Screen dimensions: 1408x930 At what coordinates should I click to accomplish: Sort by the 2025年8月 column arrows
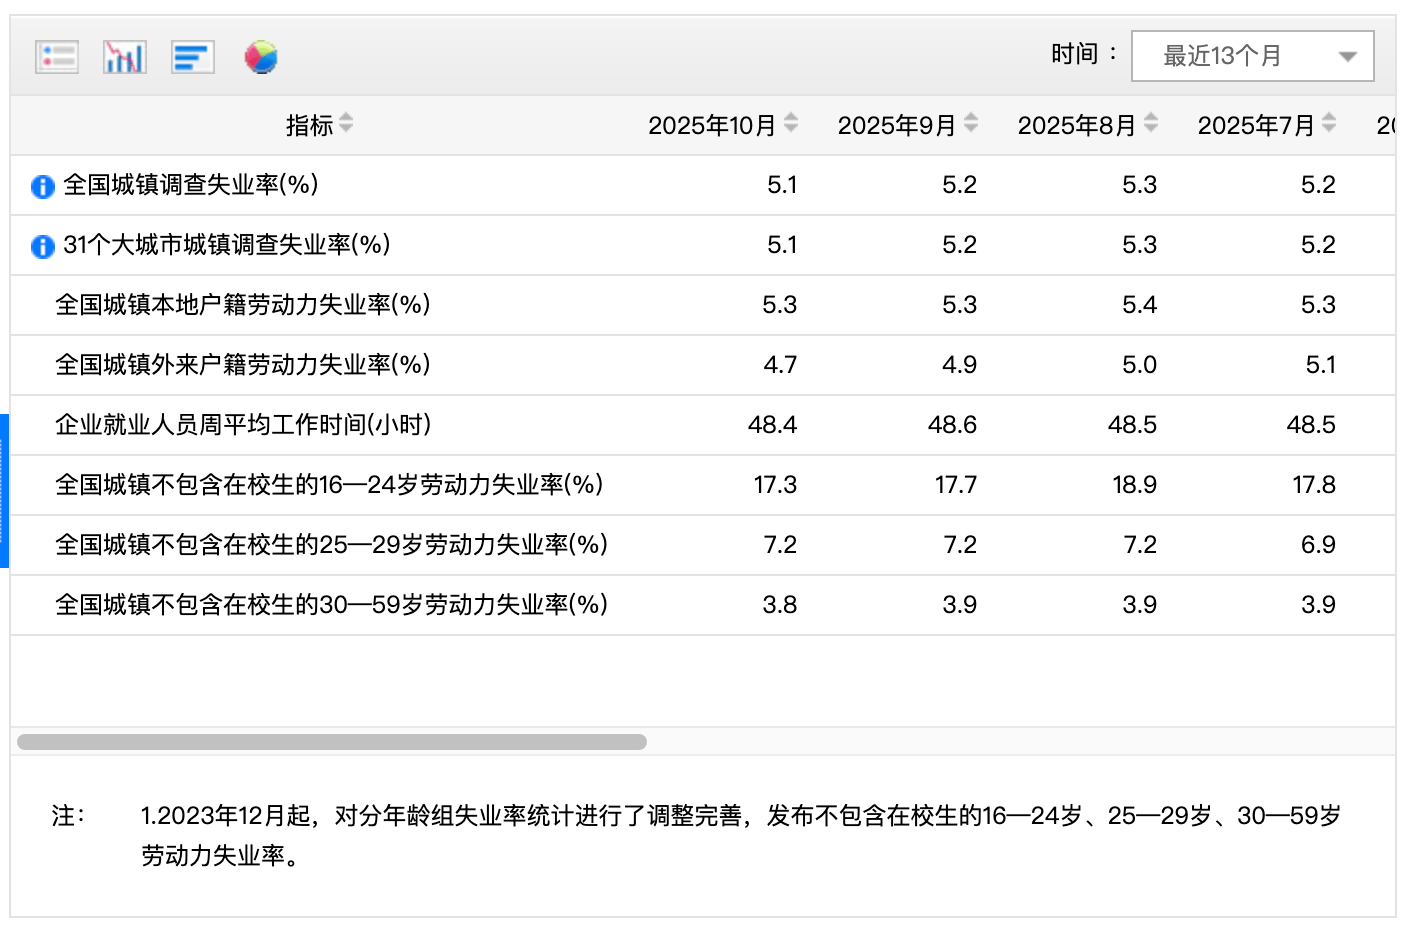tap(1151, 123)
